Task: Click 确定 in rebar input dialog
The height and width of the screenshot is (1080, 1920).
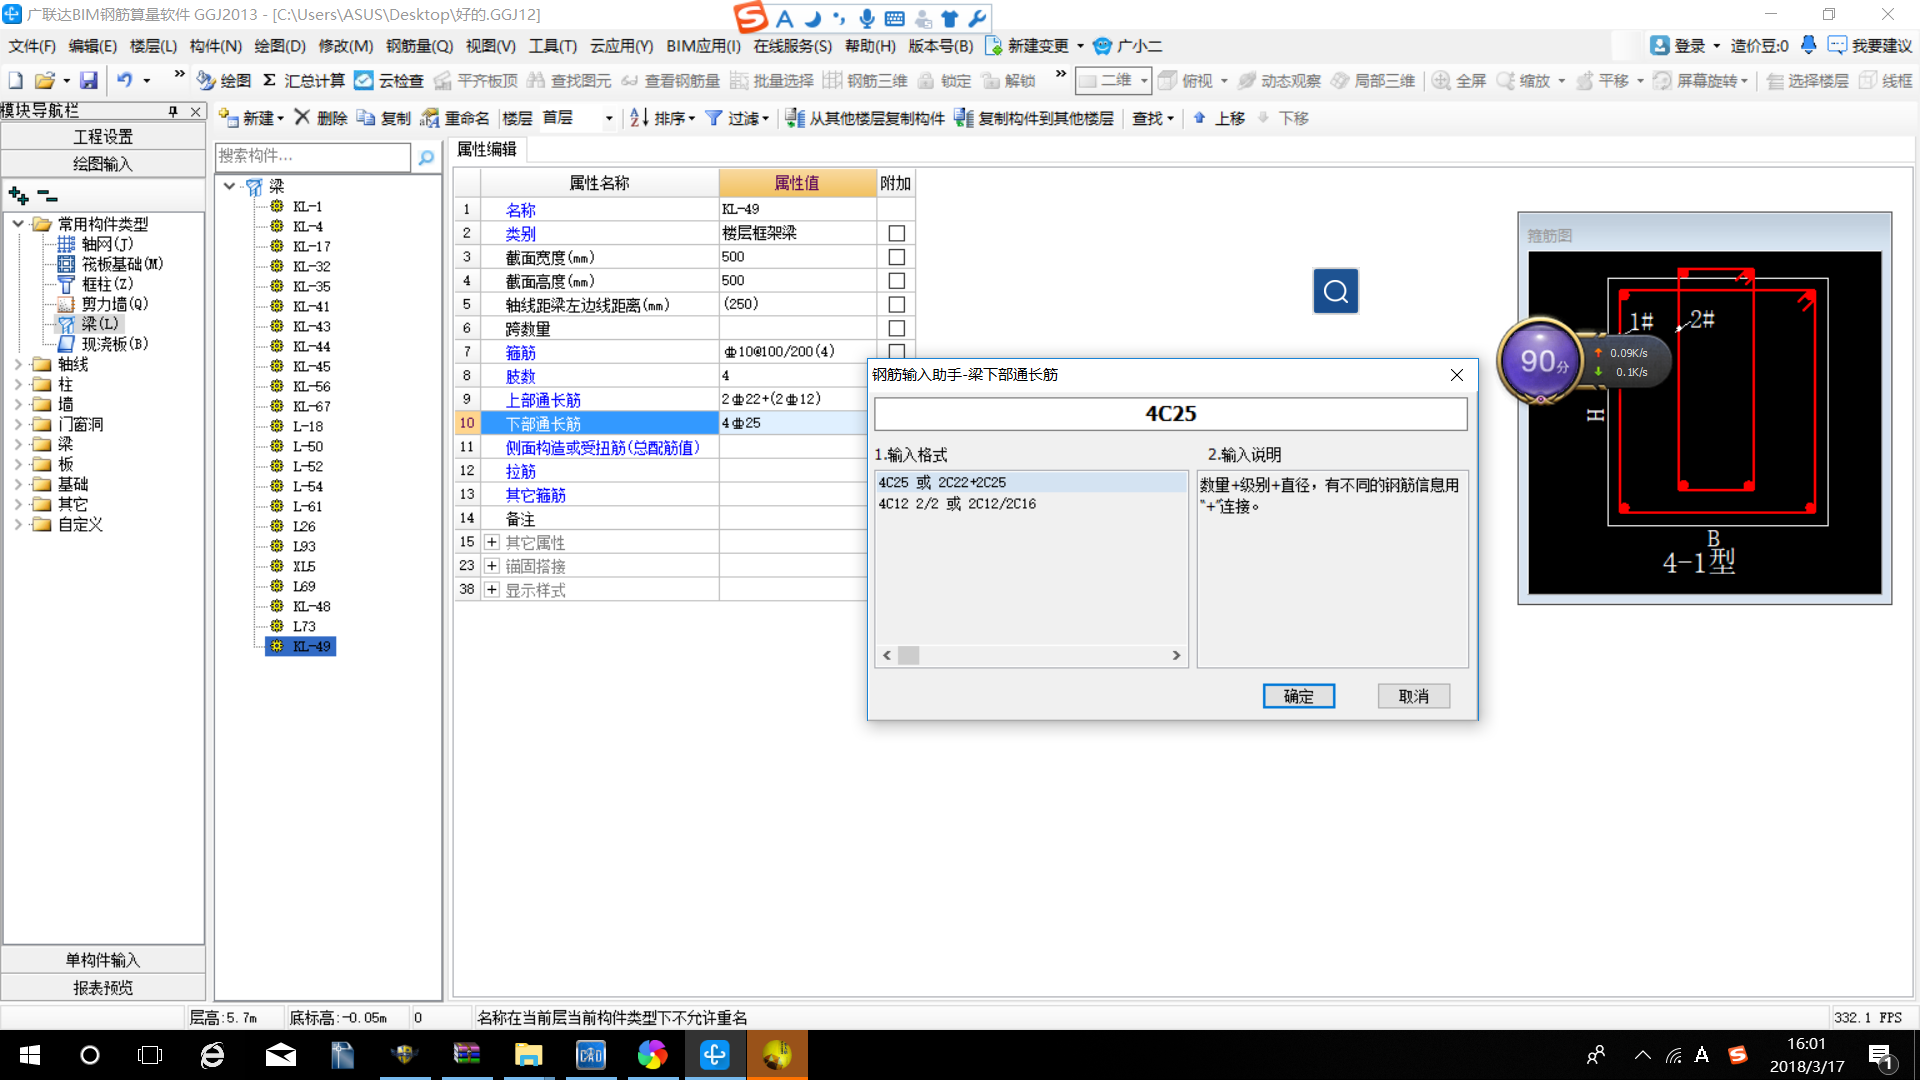Action: click(1298, 696)
